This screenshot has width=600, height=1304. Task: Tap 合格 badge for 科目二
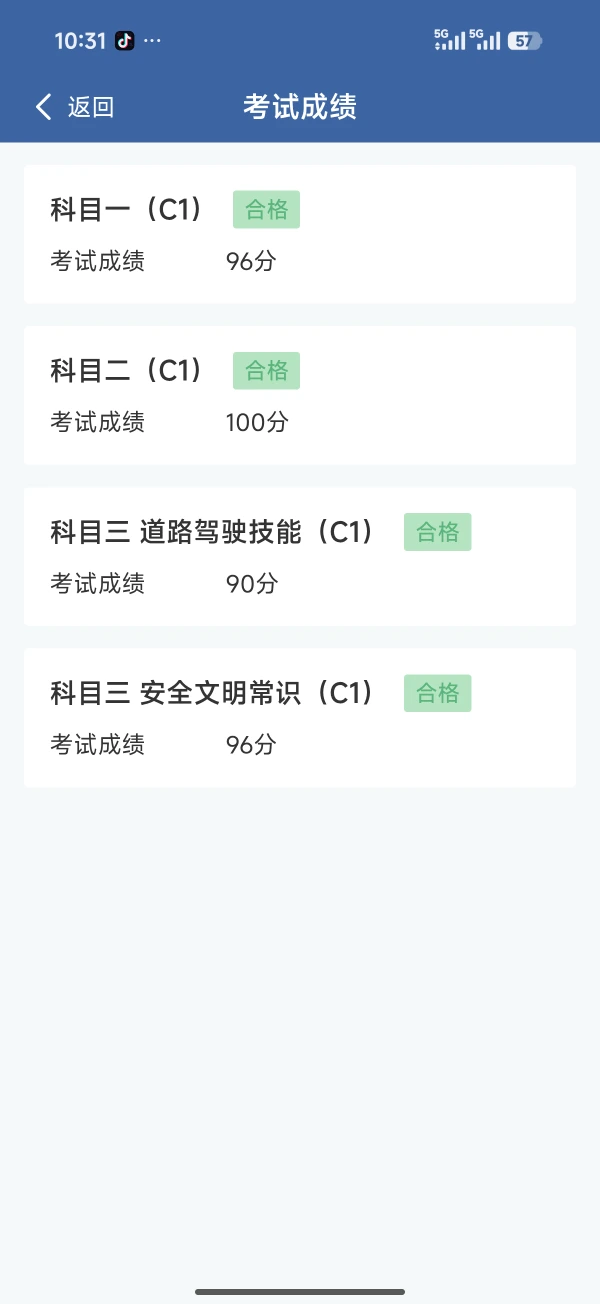[266, 371]
